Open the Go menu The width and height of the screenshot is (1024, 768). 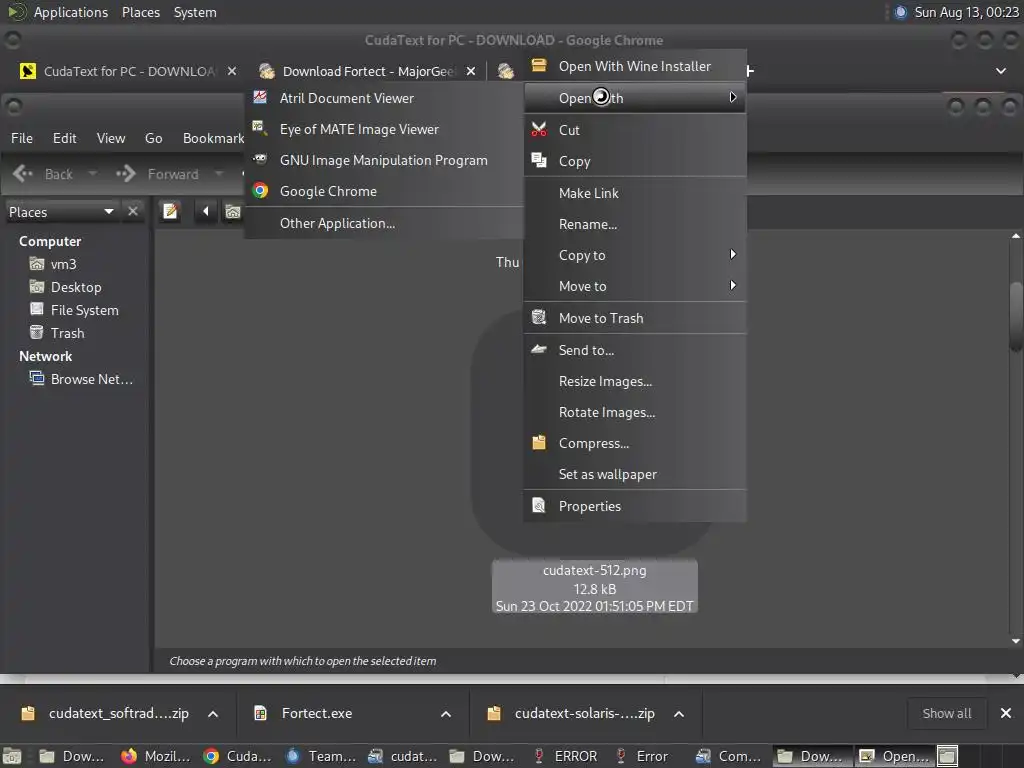153,138
